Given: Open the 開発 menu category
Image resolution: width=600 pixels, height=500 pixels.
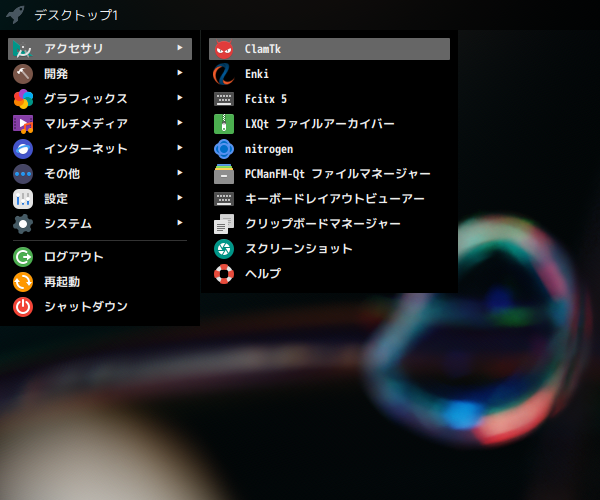Looking at the screenshot, I should click(x=100, y=74).
